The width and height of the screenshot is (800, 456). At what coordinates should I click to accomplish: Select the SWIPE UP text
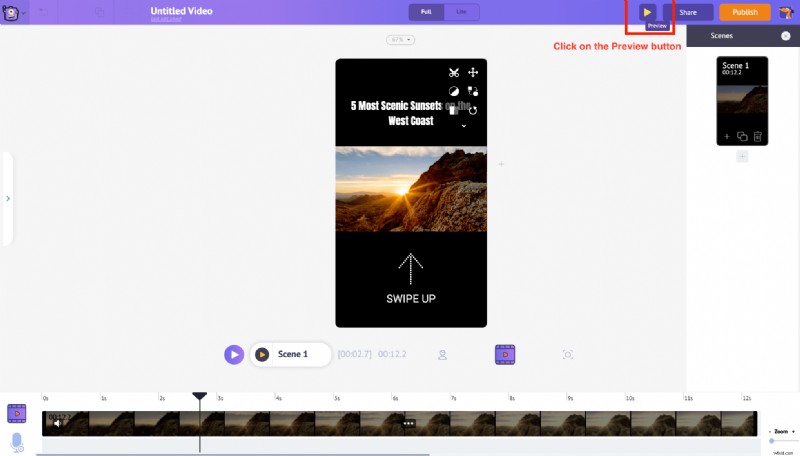click(411, 299)
